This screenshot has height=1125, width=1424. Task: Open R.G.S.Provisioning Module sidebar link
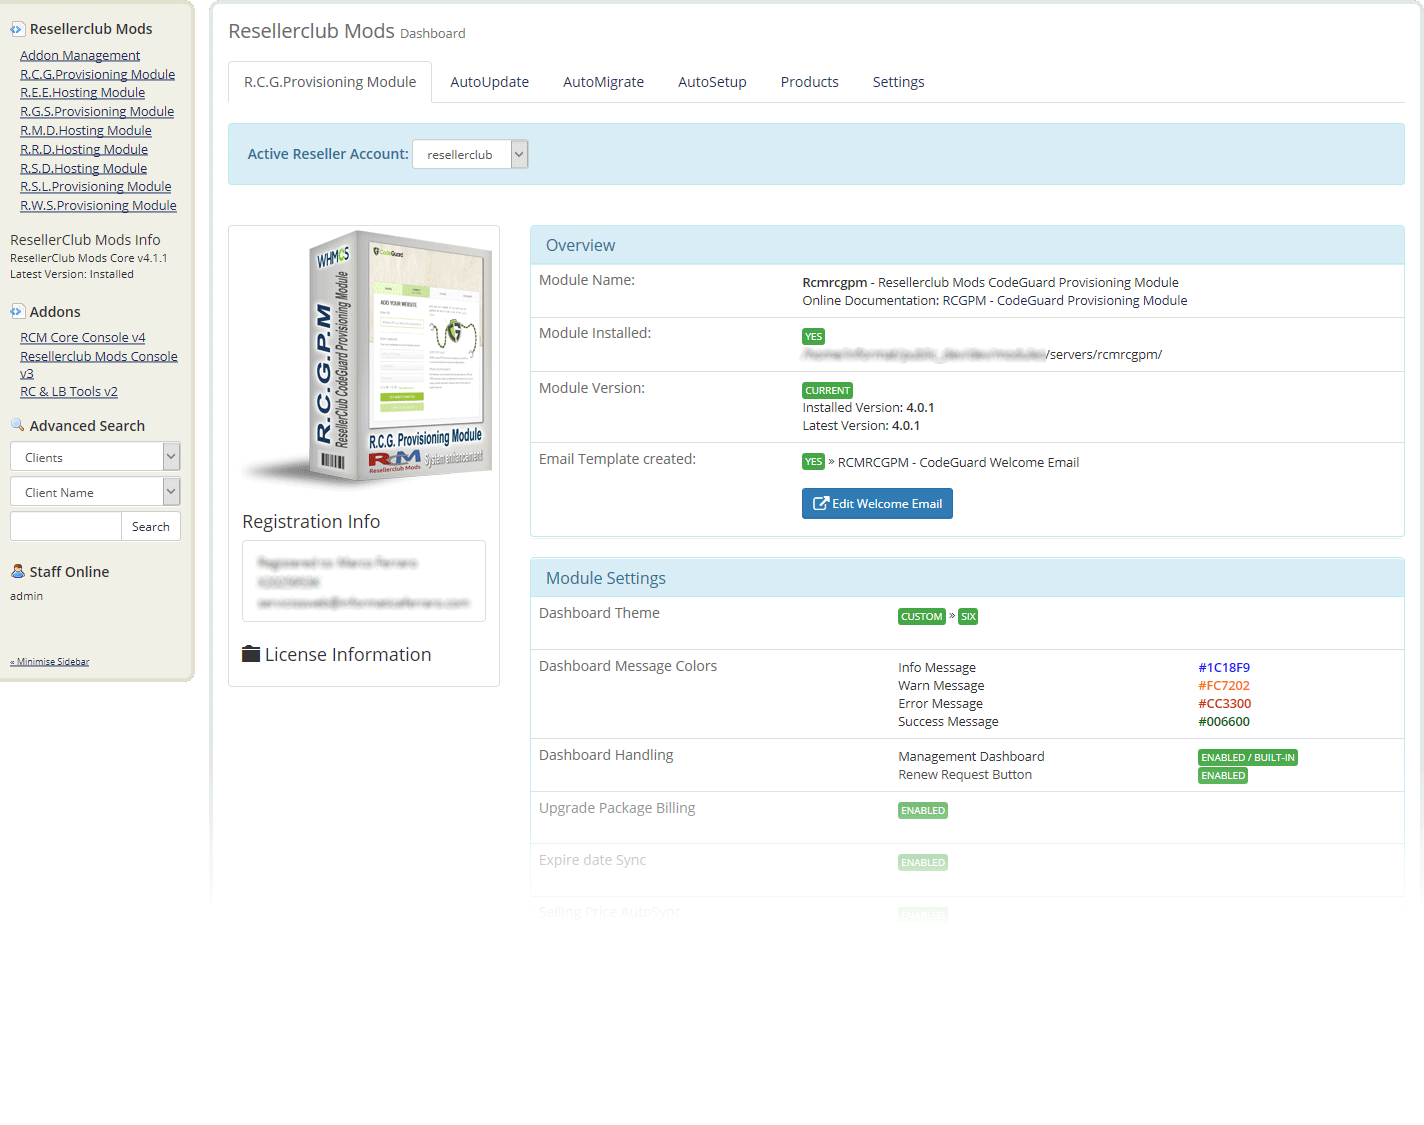point(97,111)
